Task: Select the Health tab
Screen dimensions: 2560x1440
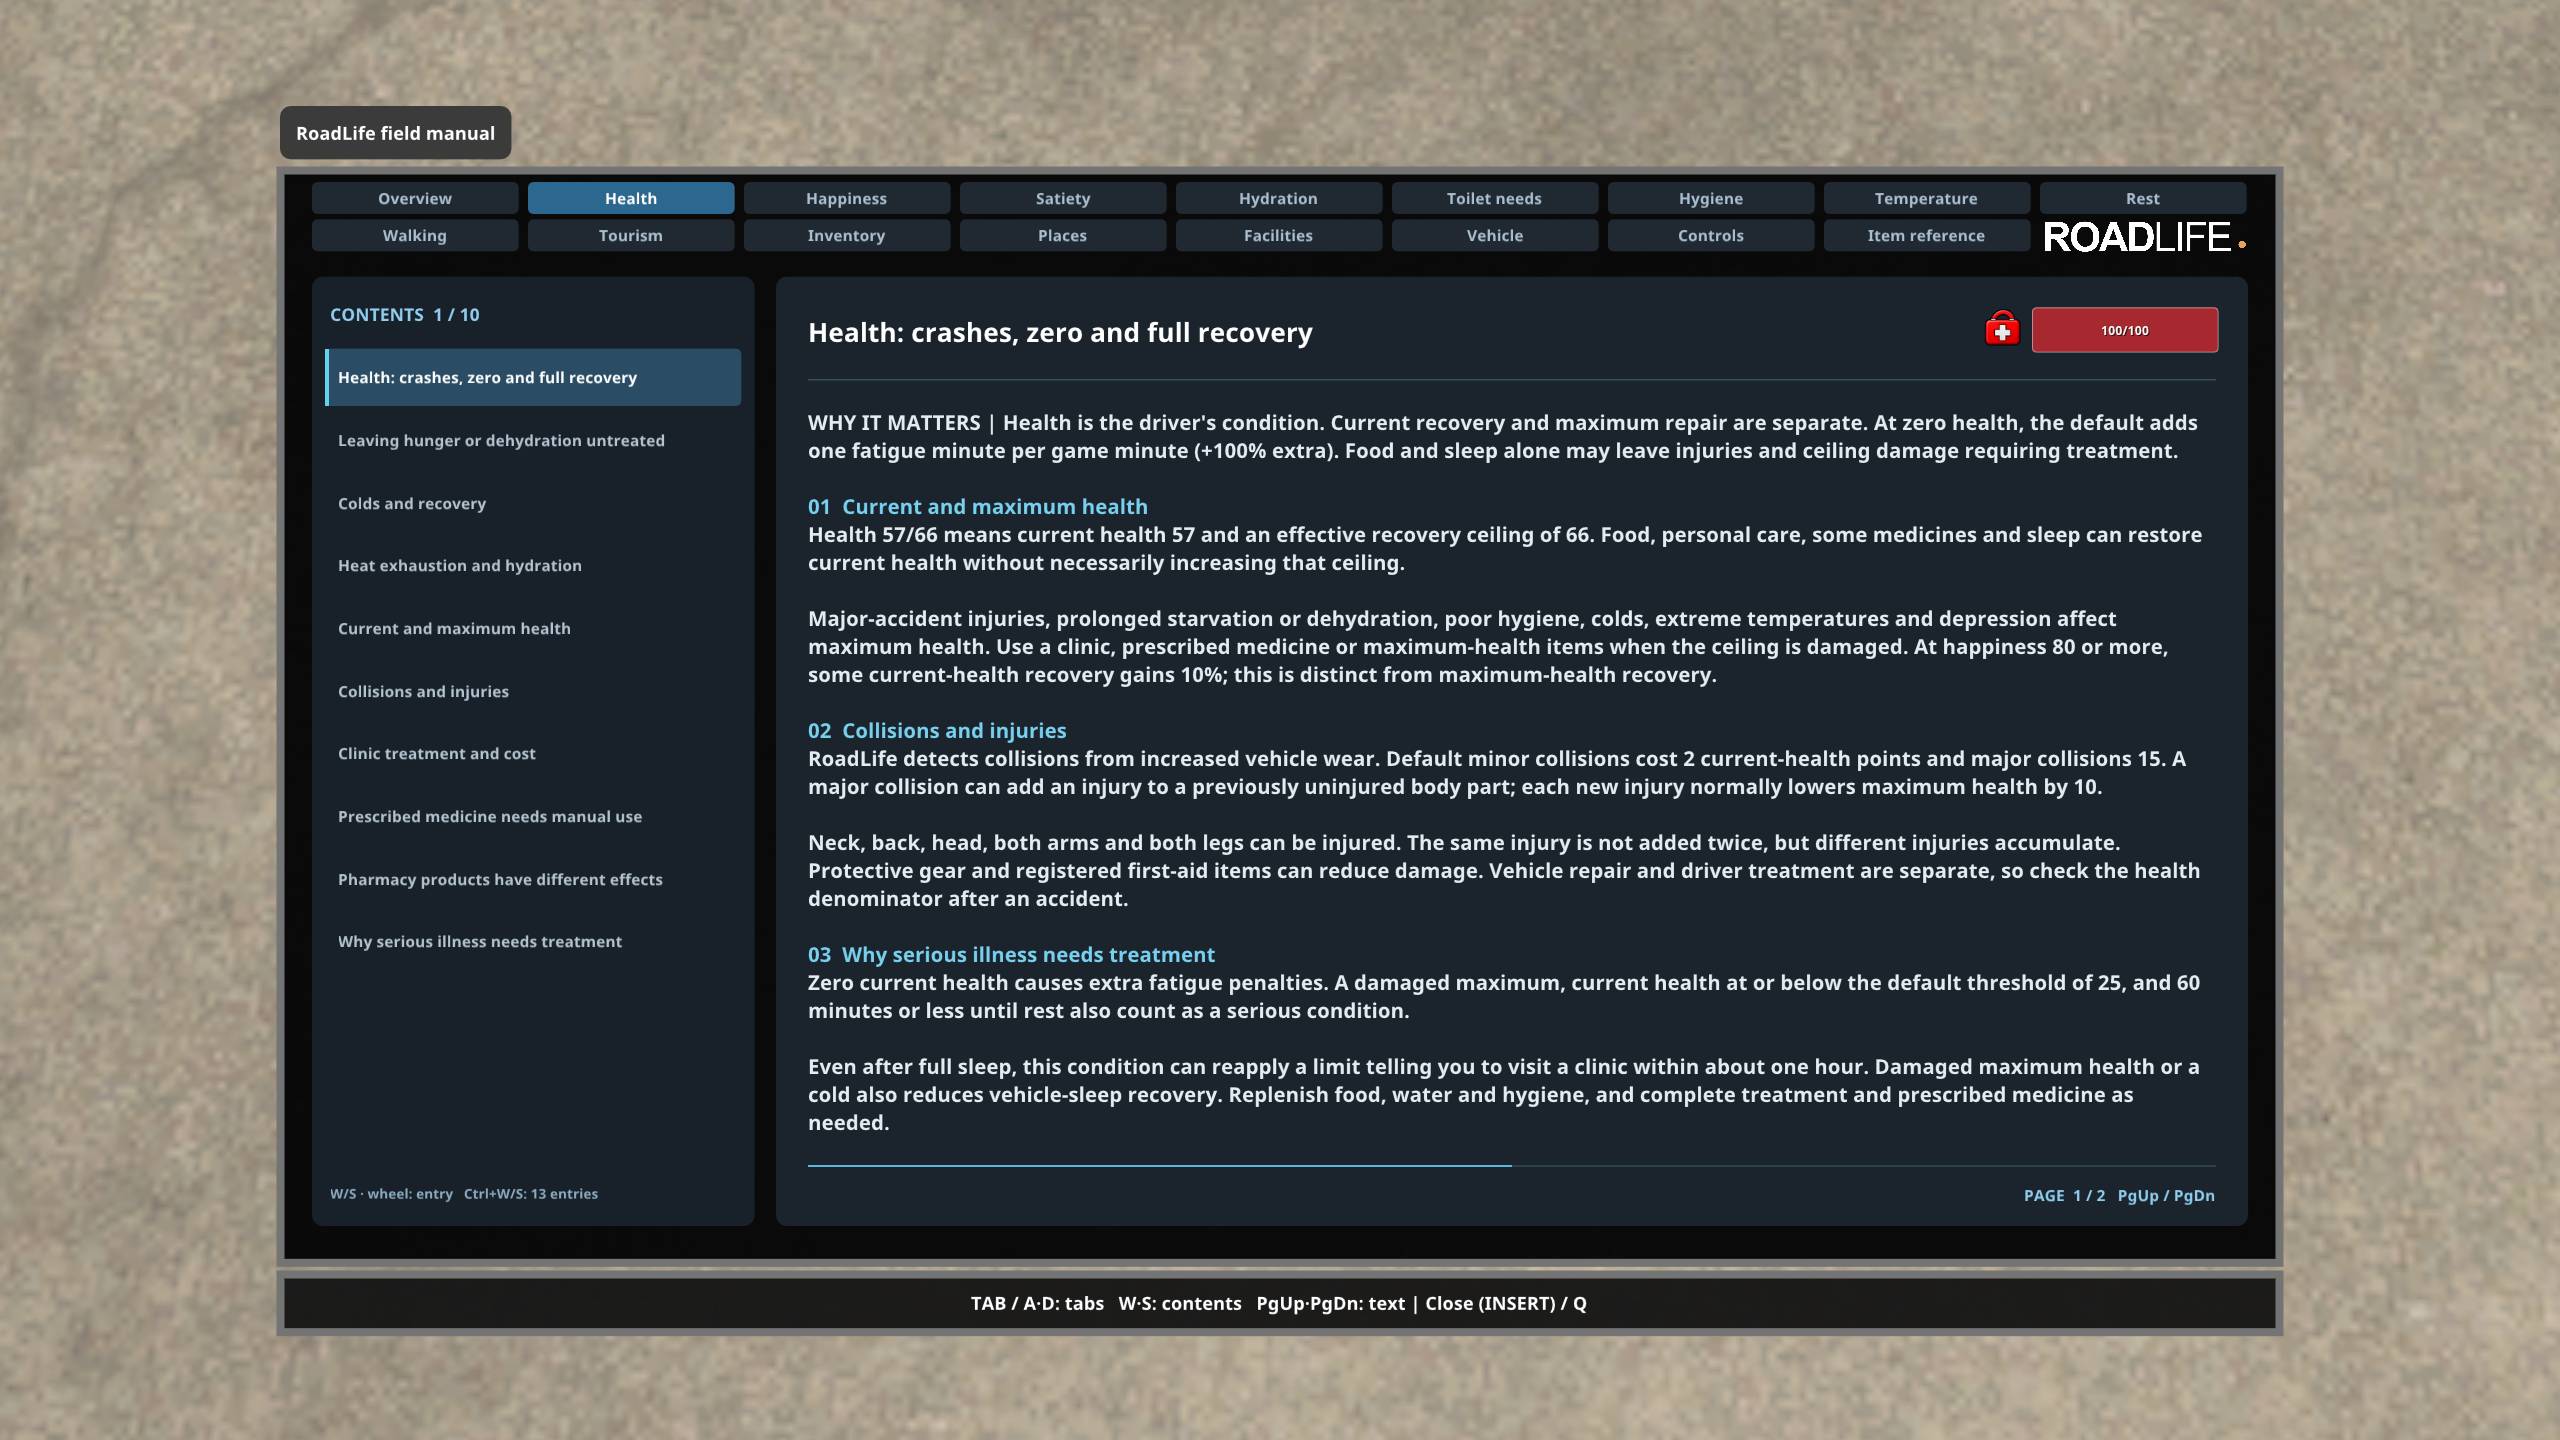Action: point(631,198)
